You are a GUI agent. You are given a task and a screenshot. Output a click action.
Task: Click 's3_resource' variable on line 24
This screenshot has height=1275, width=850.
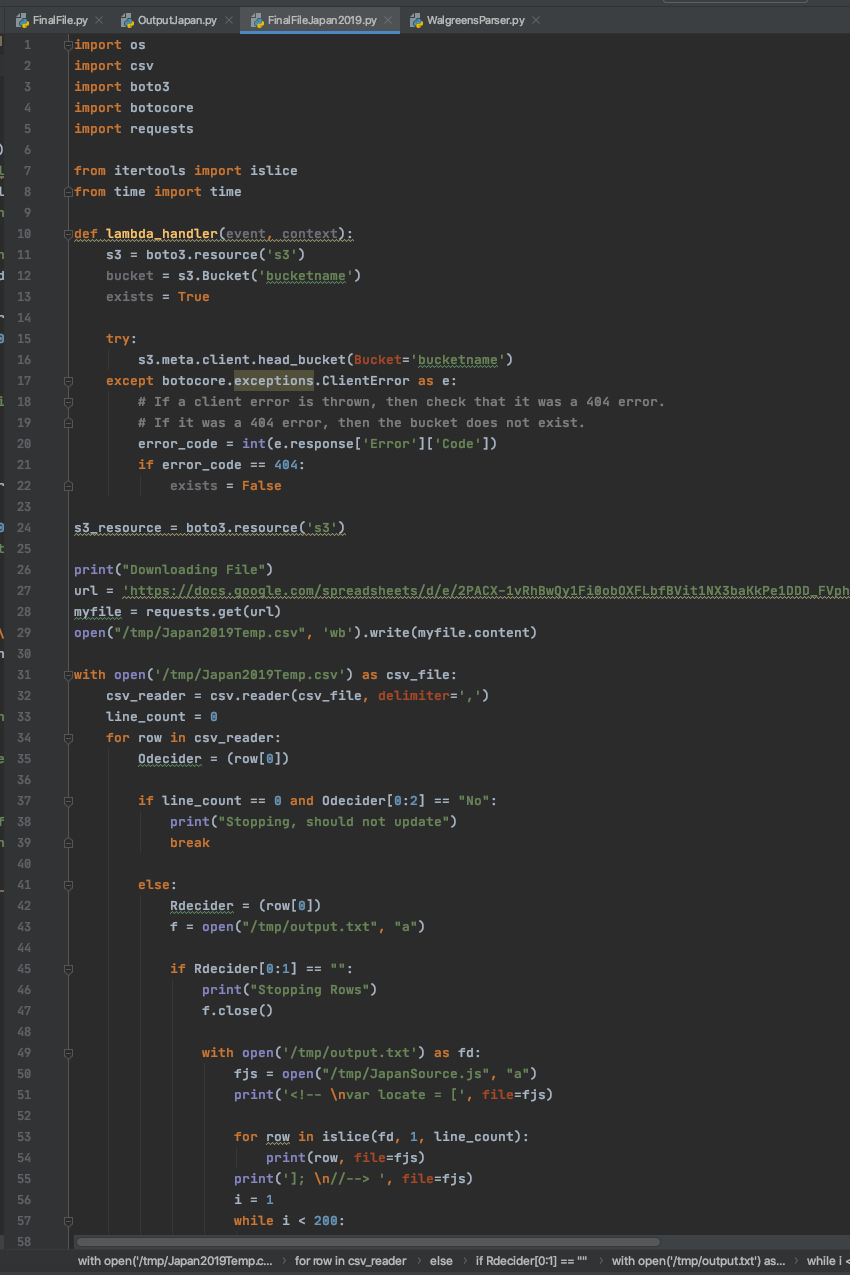pos(118,528)
